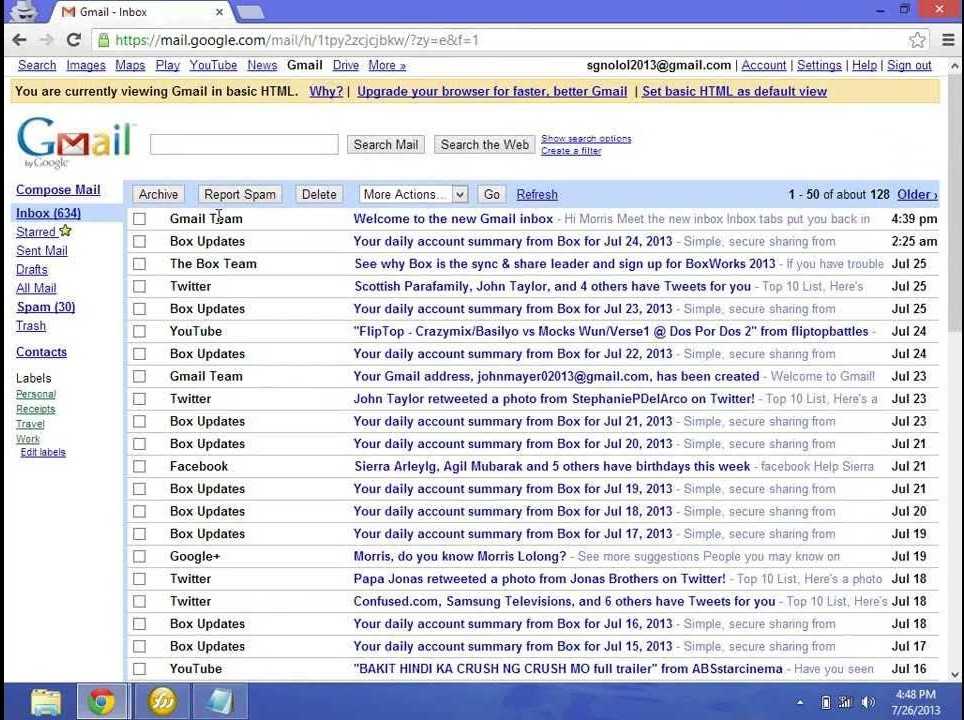This screenshot has height=720, width=964.
Task: Click the Compose Mail link
Action: click(58, 190)
